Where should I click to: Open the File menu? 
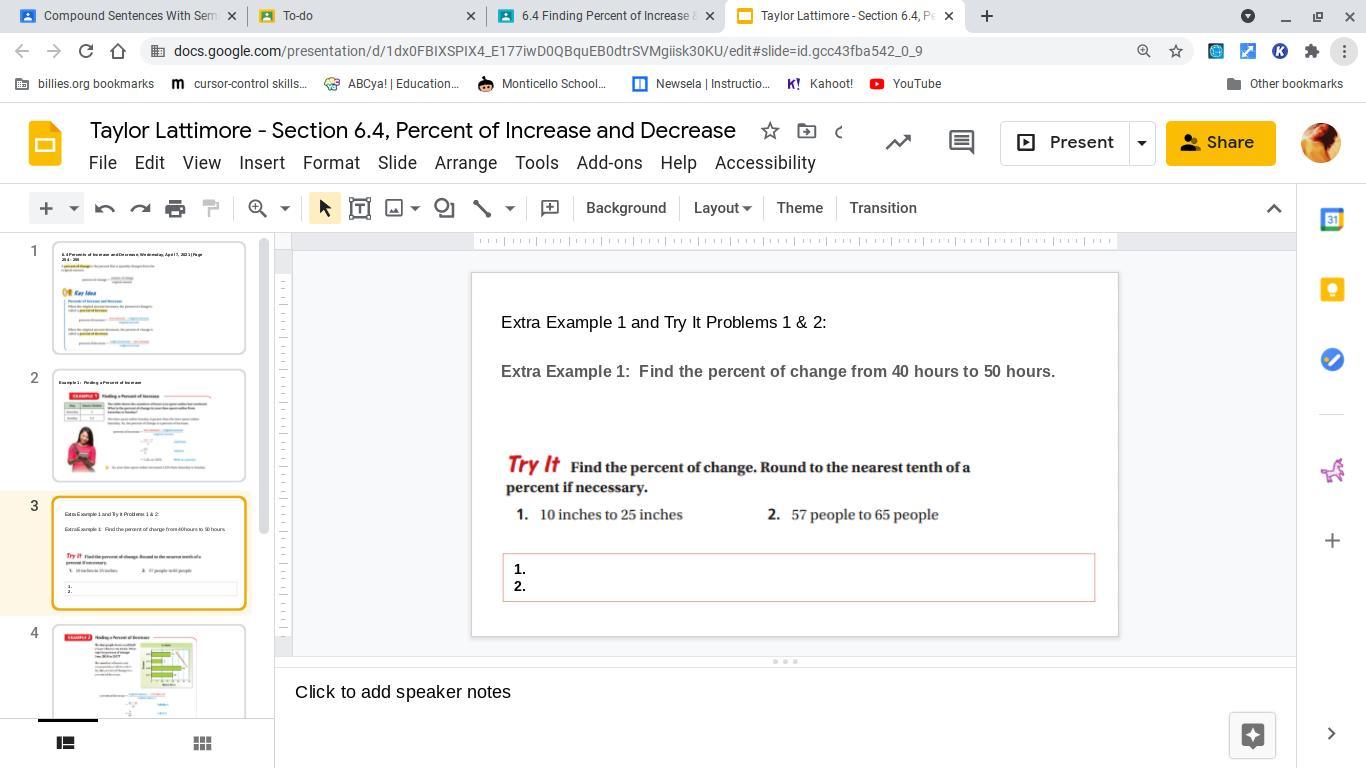pos(103,163)
